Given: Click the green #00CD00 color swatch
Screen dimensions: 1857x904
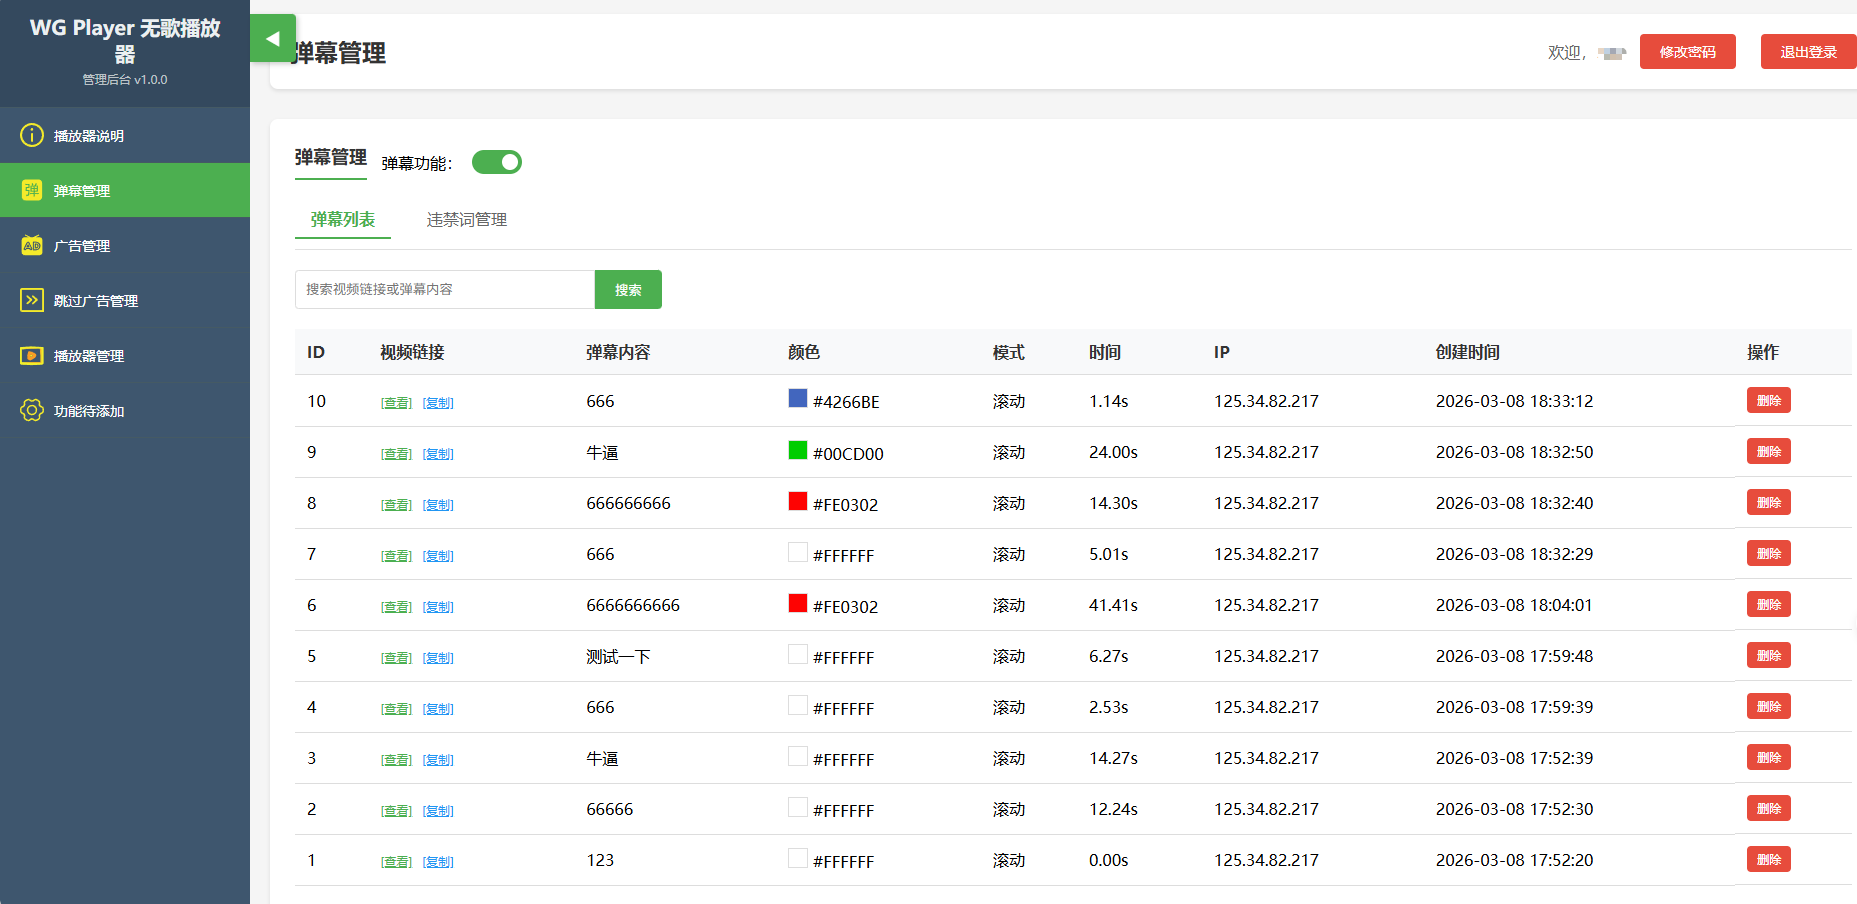Looking at the screenshot, I should point(798,450).
